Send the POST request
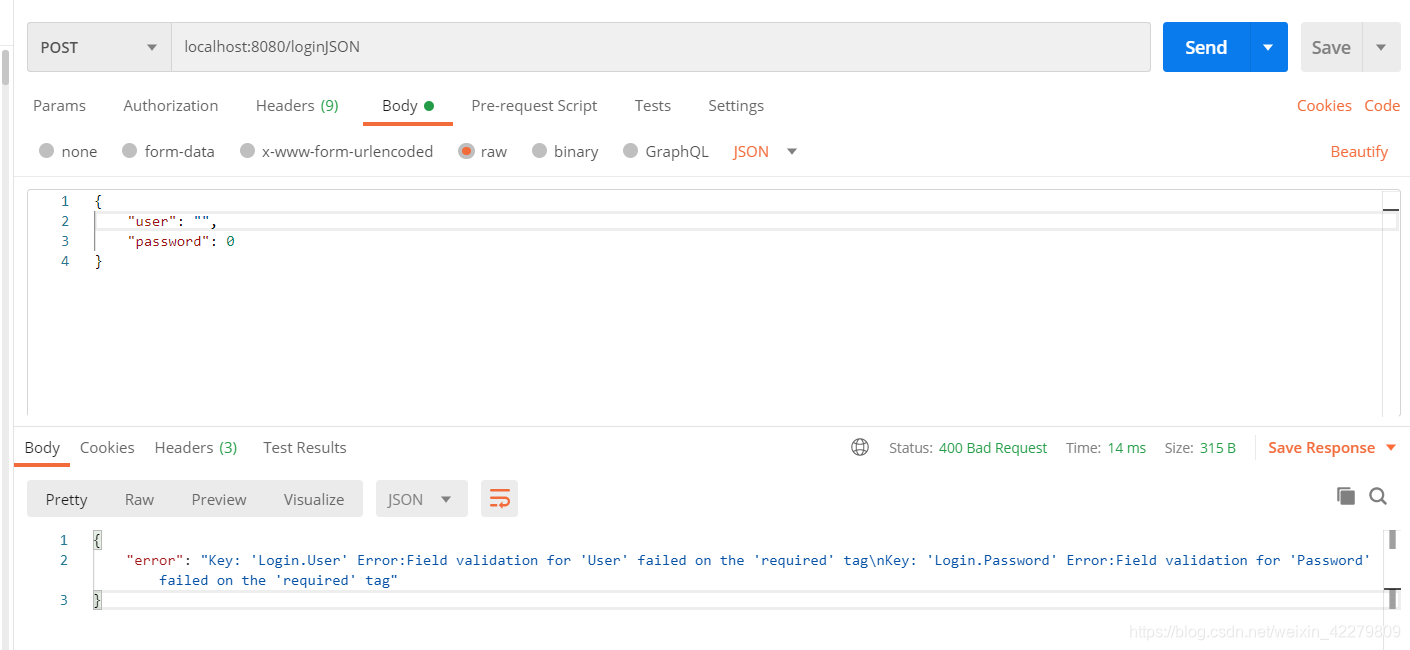 coord(1206,47)
